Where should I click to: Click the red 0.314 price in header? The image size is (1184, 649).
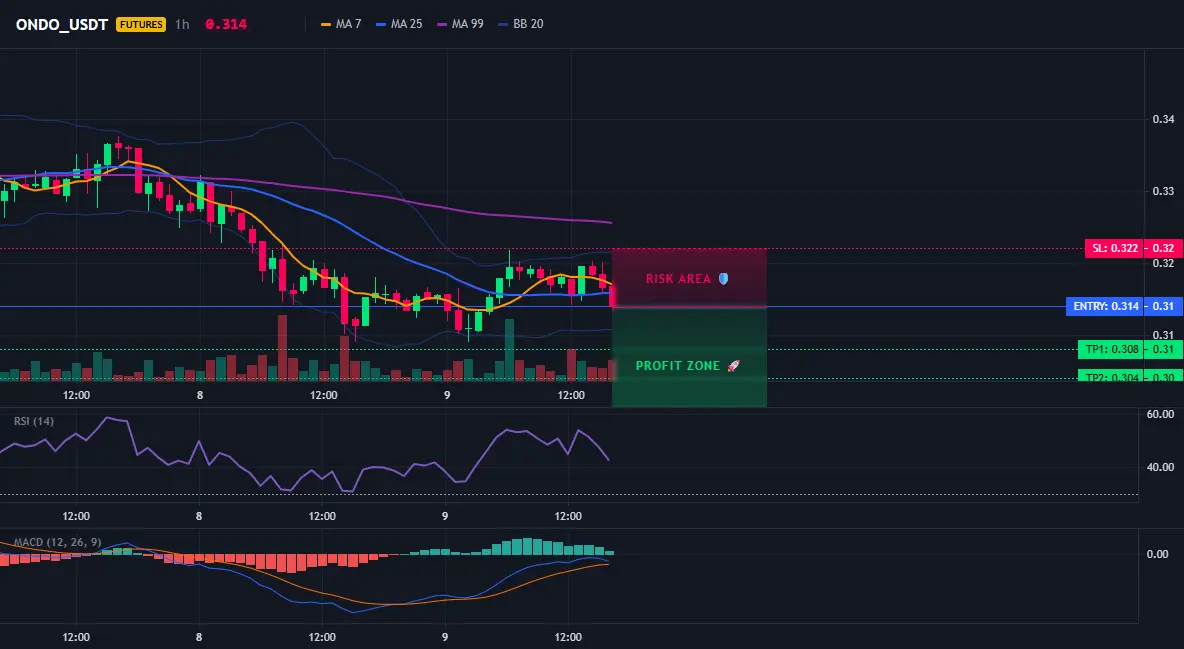coord(226,24)
